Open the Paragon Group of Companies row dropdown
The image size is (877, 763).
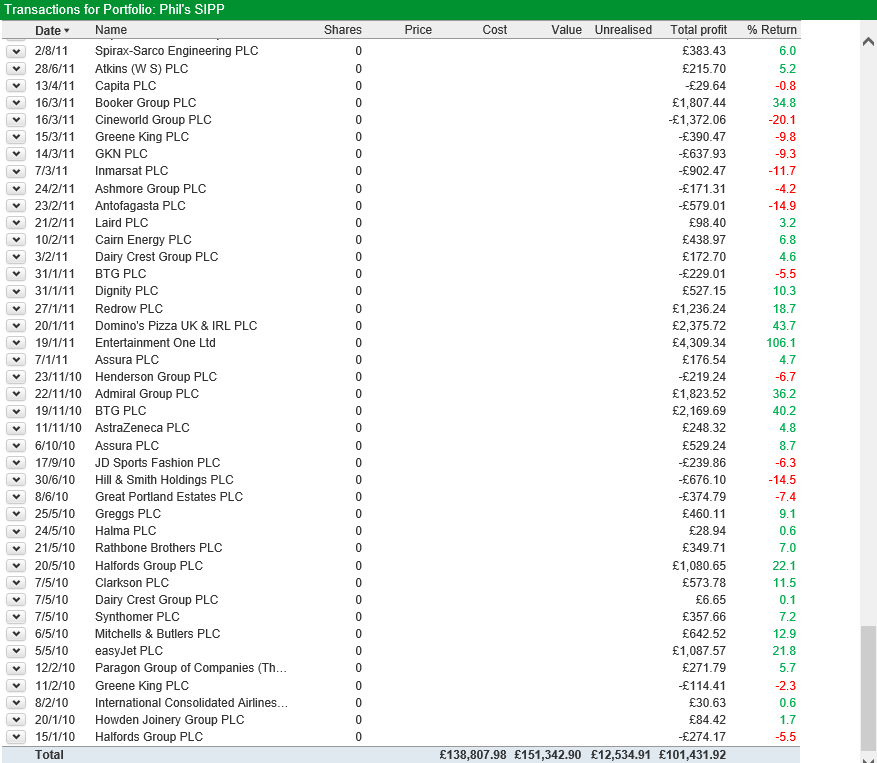point(16,668)
